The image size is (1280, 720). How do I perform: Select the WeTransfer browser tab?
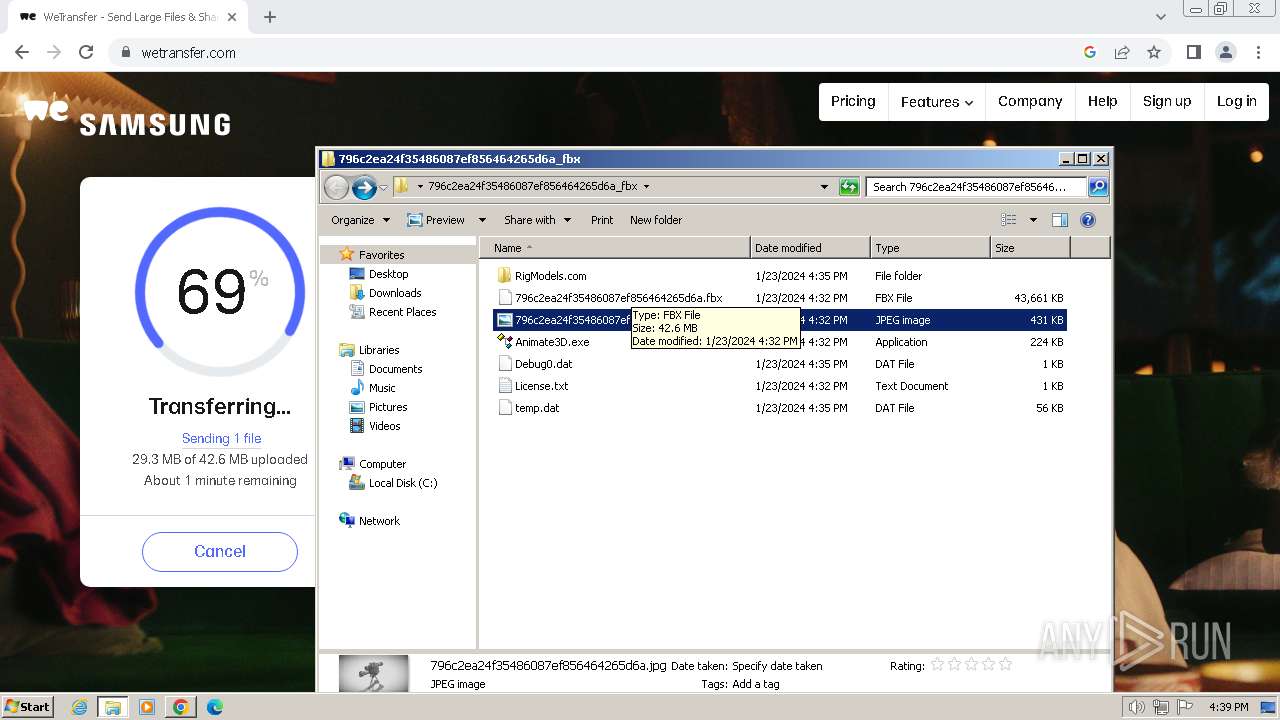click(130, 17)
